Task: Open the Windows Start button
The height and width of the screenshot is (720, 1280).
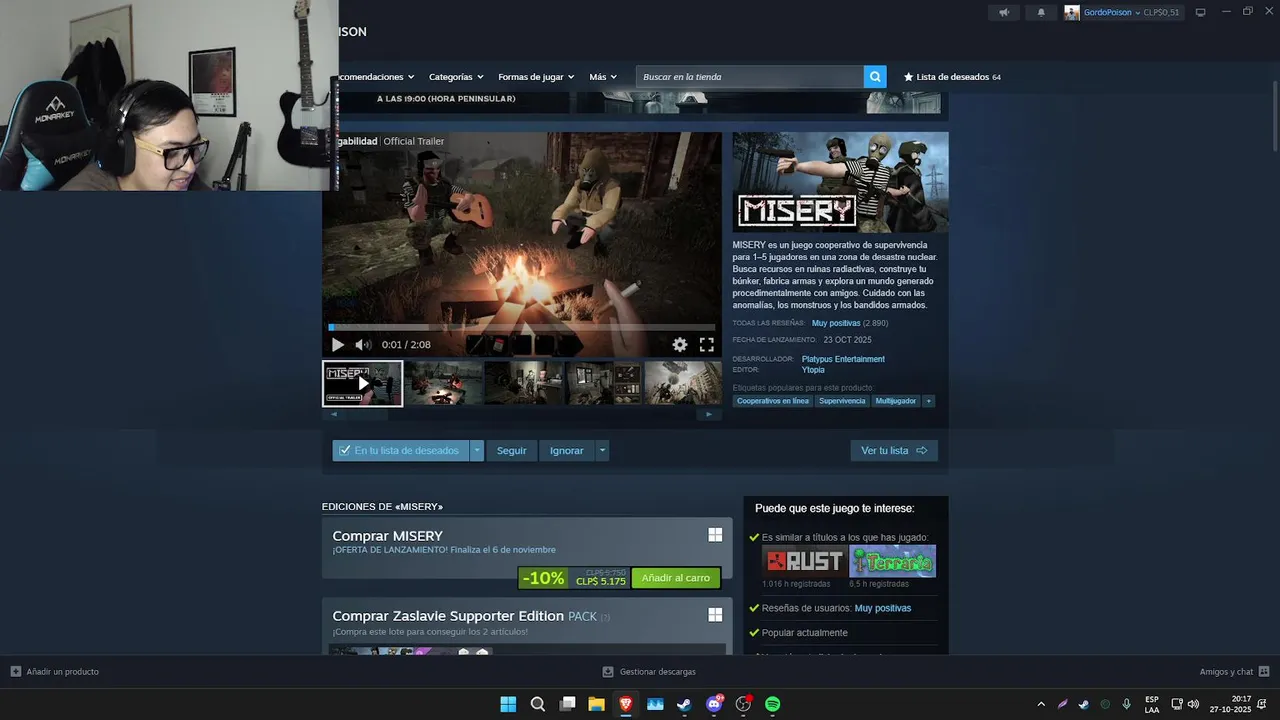Action: 508,704
